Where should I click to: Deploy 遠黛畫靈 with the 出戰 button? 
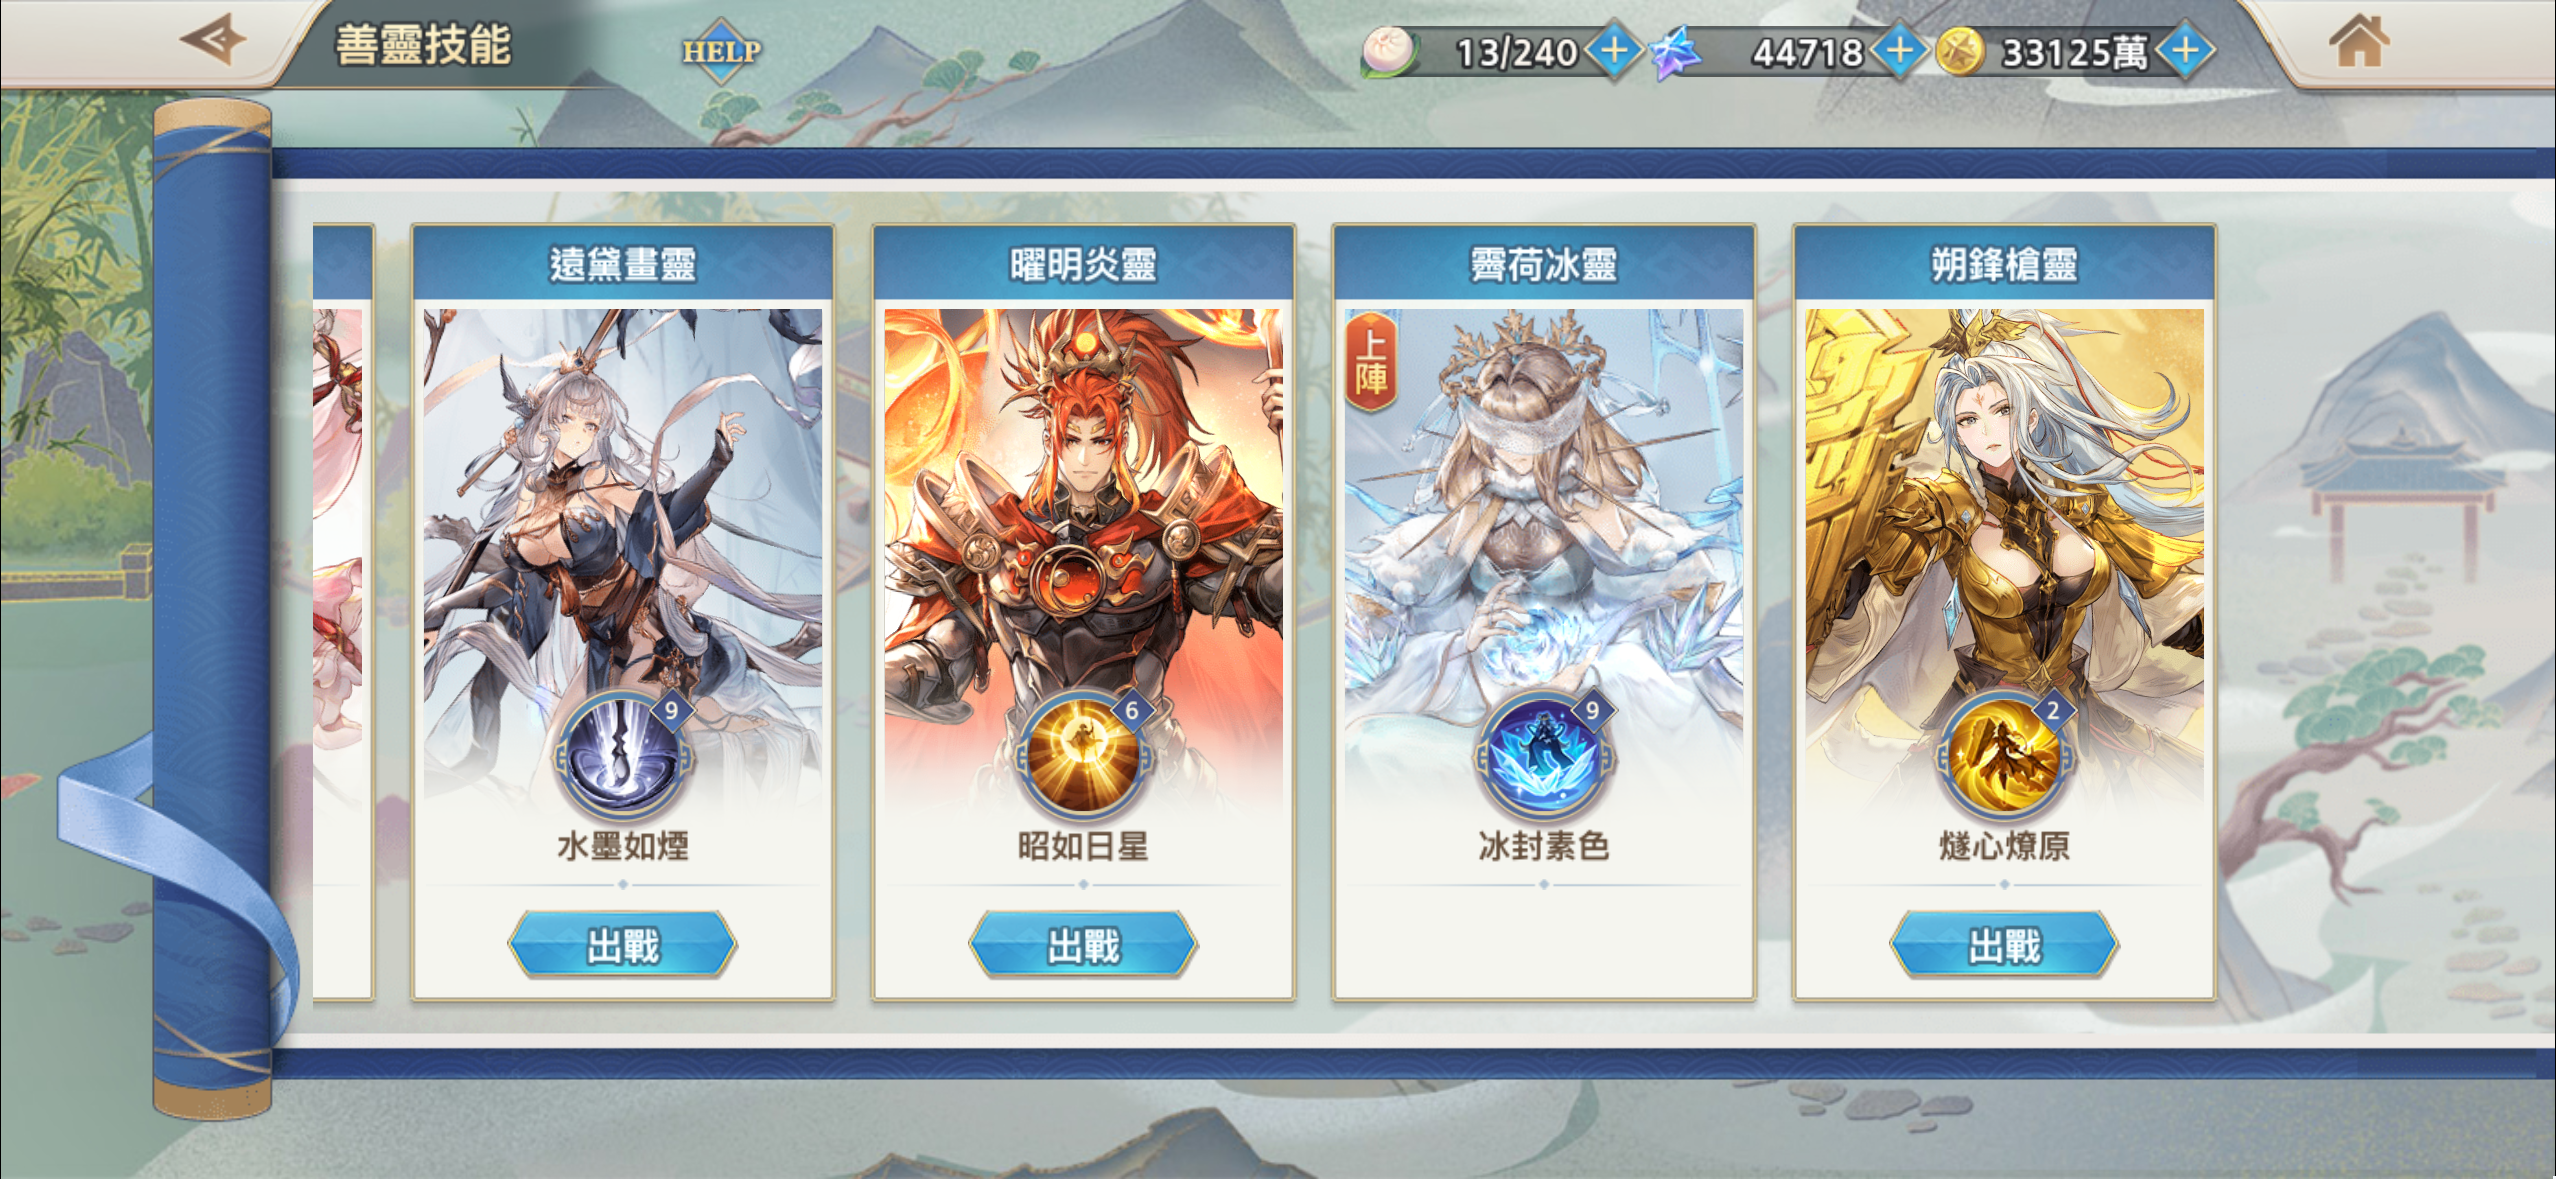pyautogui.click(x=623, y=944)
